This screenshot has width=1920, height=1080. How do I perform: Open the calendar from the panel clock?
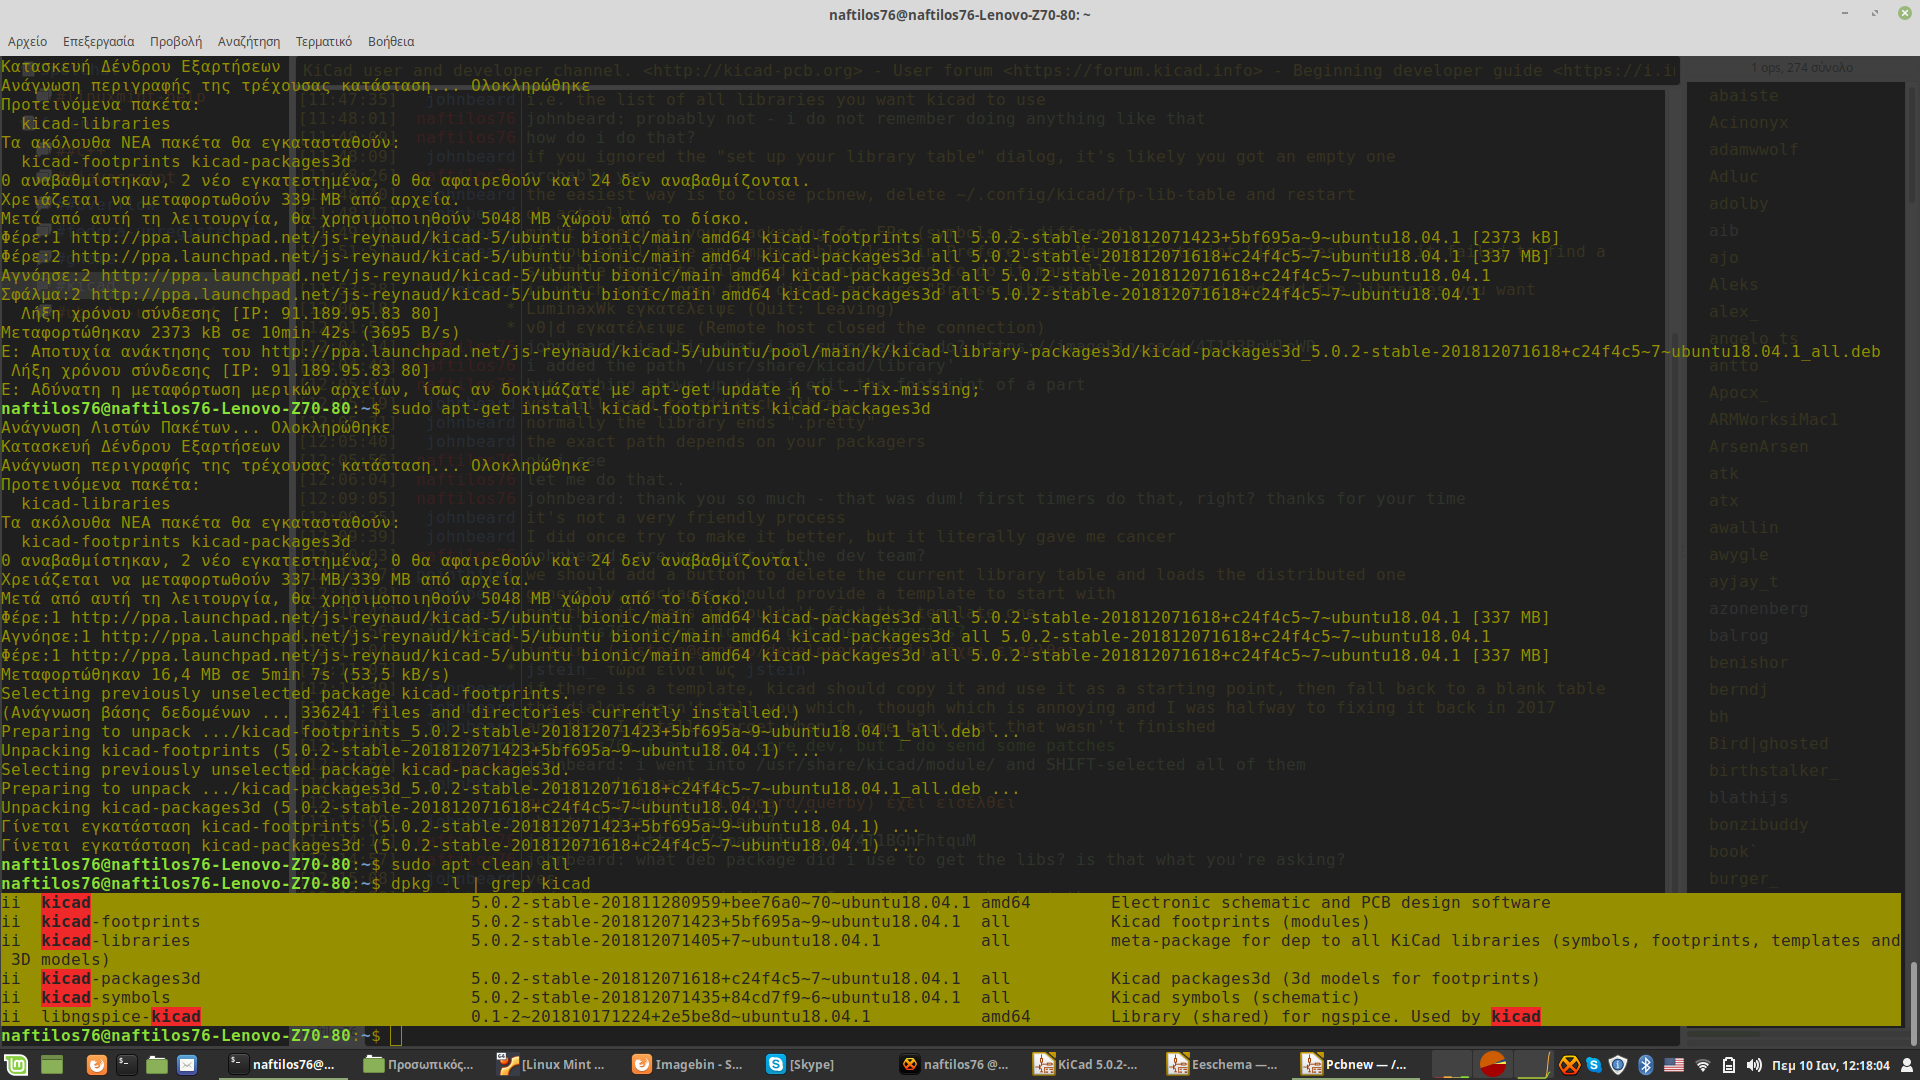tap(1830, 1065)
